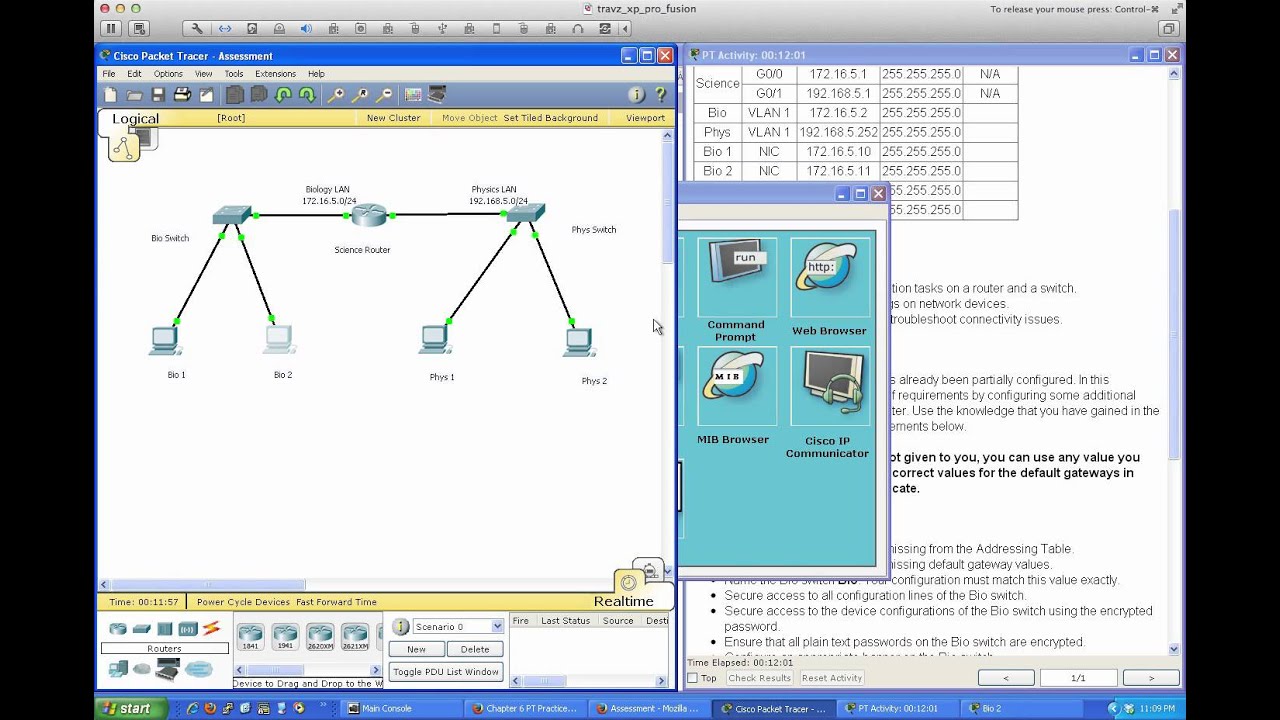1280x720 pixels.
Task: Open the View menu
Action: [203, 74]
